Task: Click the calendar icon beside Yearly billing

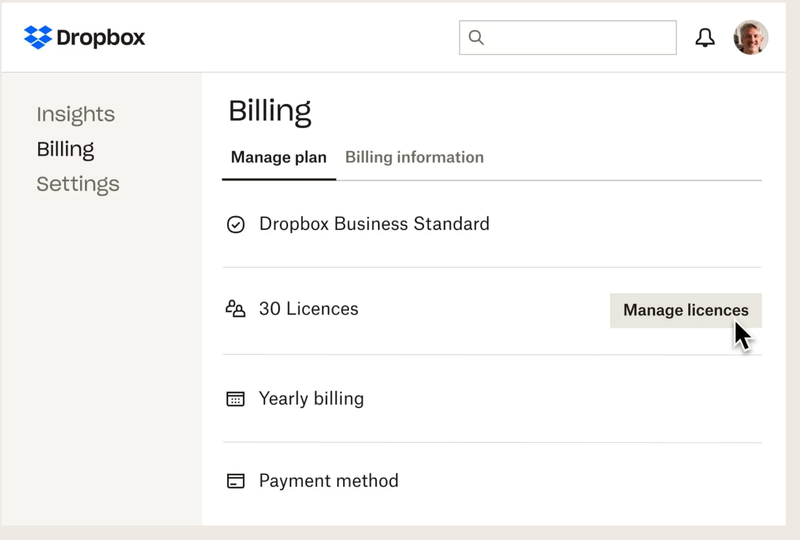Action: 236,399
